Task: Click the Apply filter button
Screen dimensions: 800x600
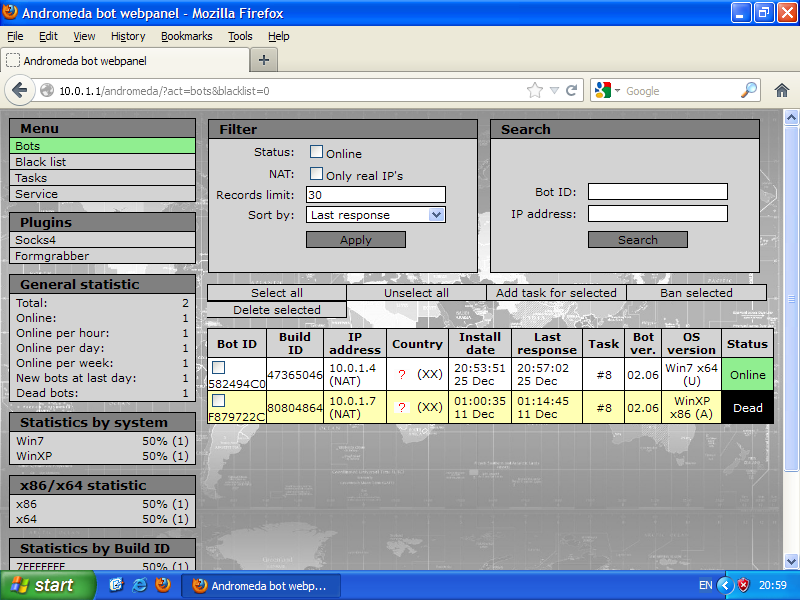Action: pos(356,240)
